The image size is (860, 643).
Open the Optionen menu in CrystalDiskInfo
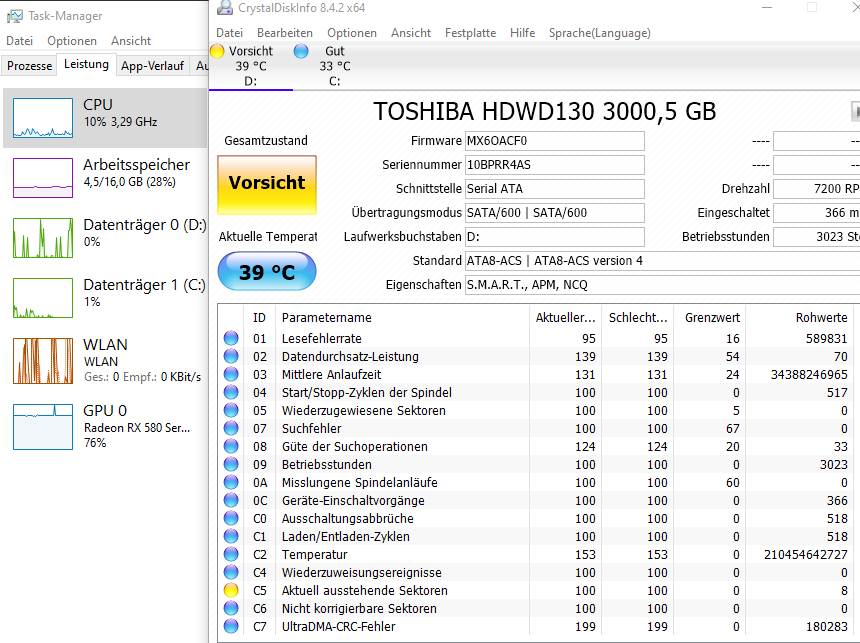pos(352,33)
